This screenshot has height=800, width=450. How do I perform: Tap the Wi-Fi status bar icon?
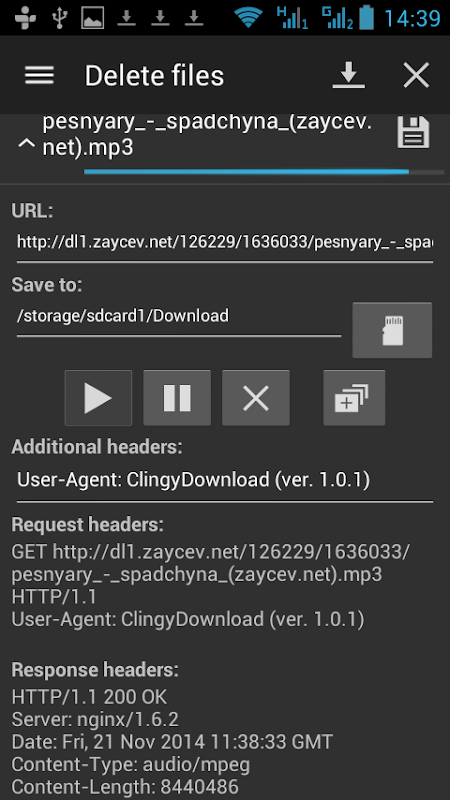[248, 18]
